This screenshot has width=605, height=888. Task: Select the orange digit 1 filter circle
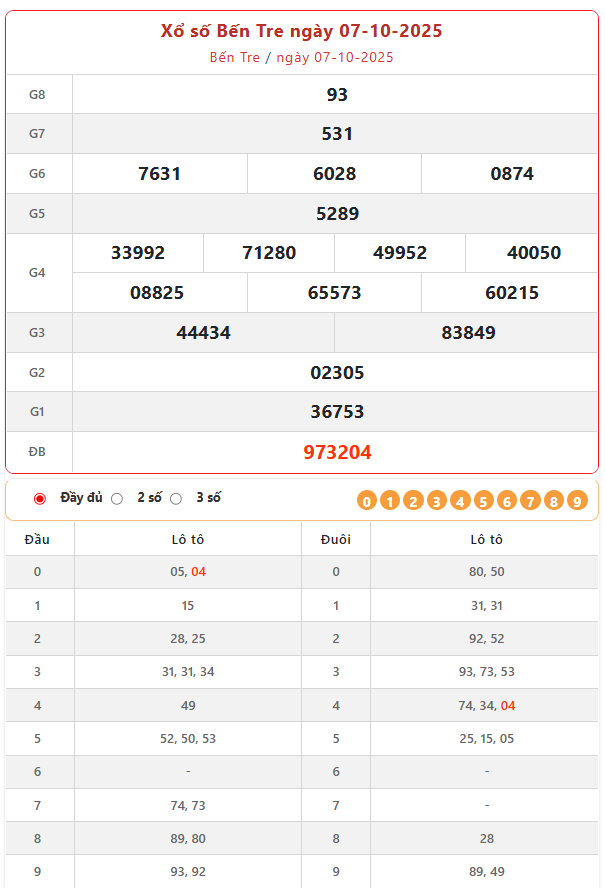click(390, 501)
